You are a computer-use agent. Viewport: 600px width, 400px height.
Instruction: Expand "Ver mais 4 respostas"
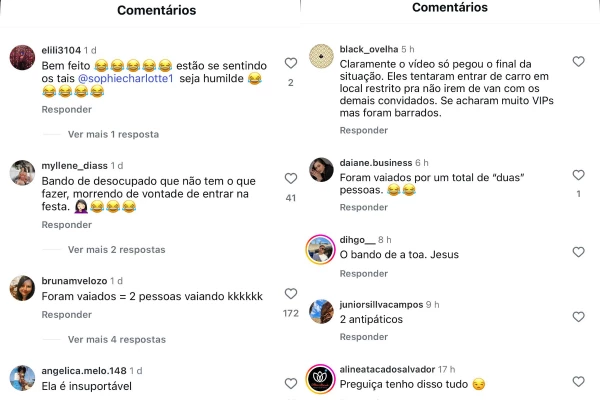pos(117,340)
